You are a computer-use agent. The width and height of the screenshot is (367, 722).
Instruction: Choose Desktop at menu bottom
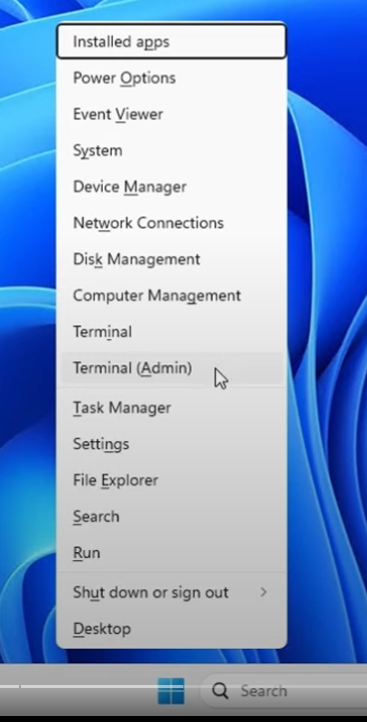tap(171, 629)
